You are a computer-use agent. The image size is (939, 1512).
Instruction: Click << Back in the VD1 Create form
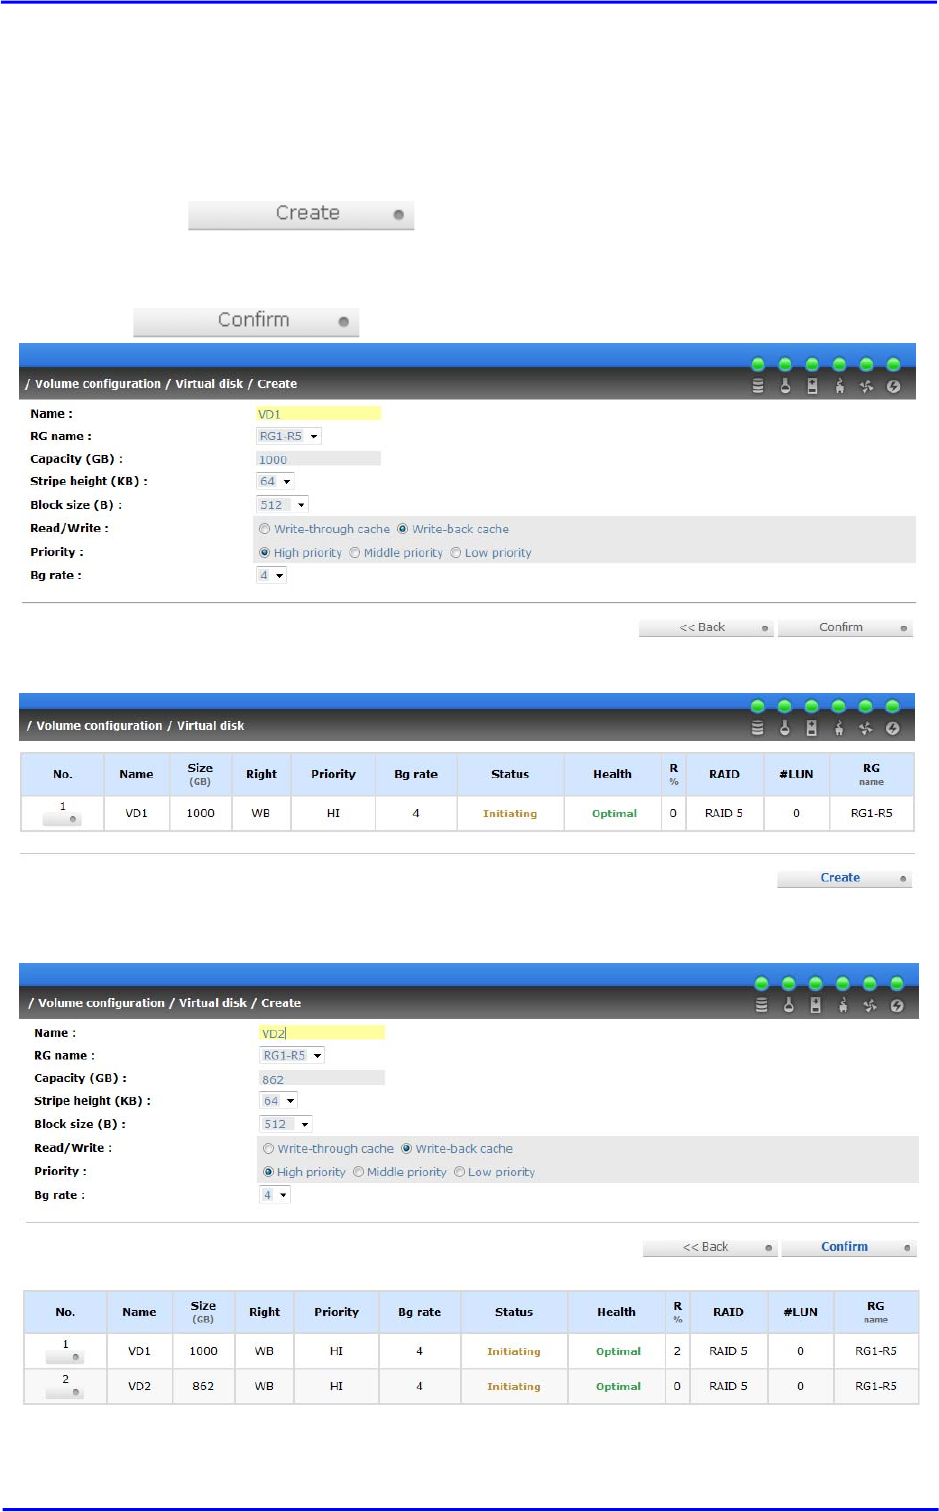click(x=706, y=628)
